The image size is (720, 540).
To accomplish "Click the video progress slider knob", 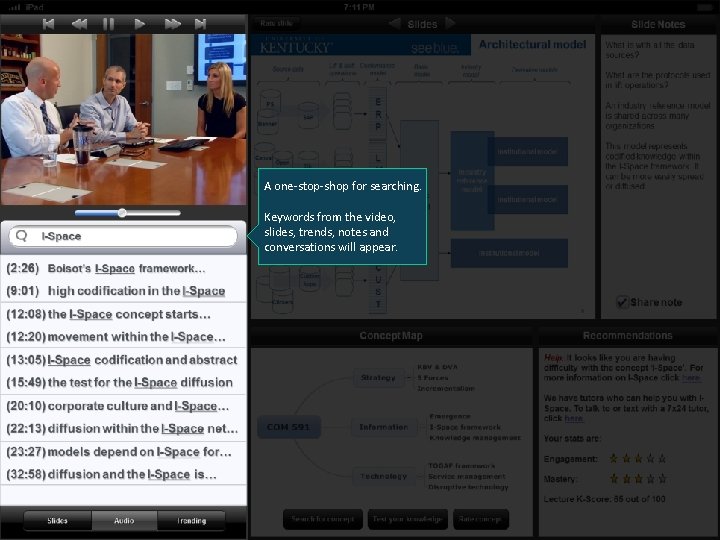I will coord(122,213).
